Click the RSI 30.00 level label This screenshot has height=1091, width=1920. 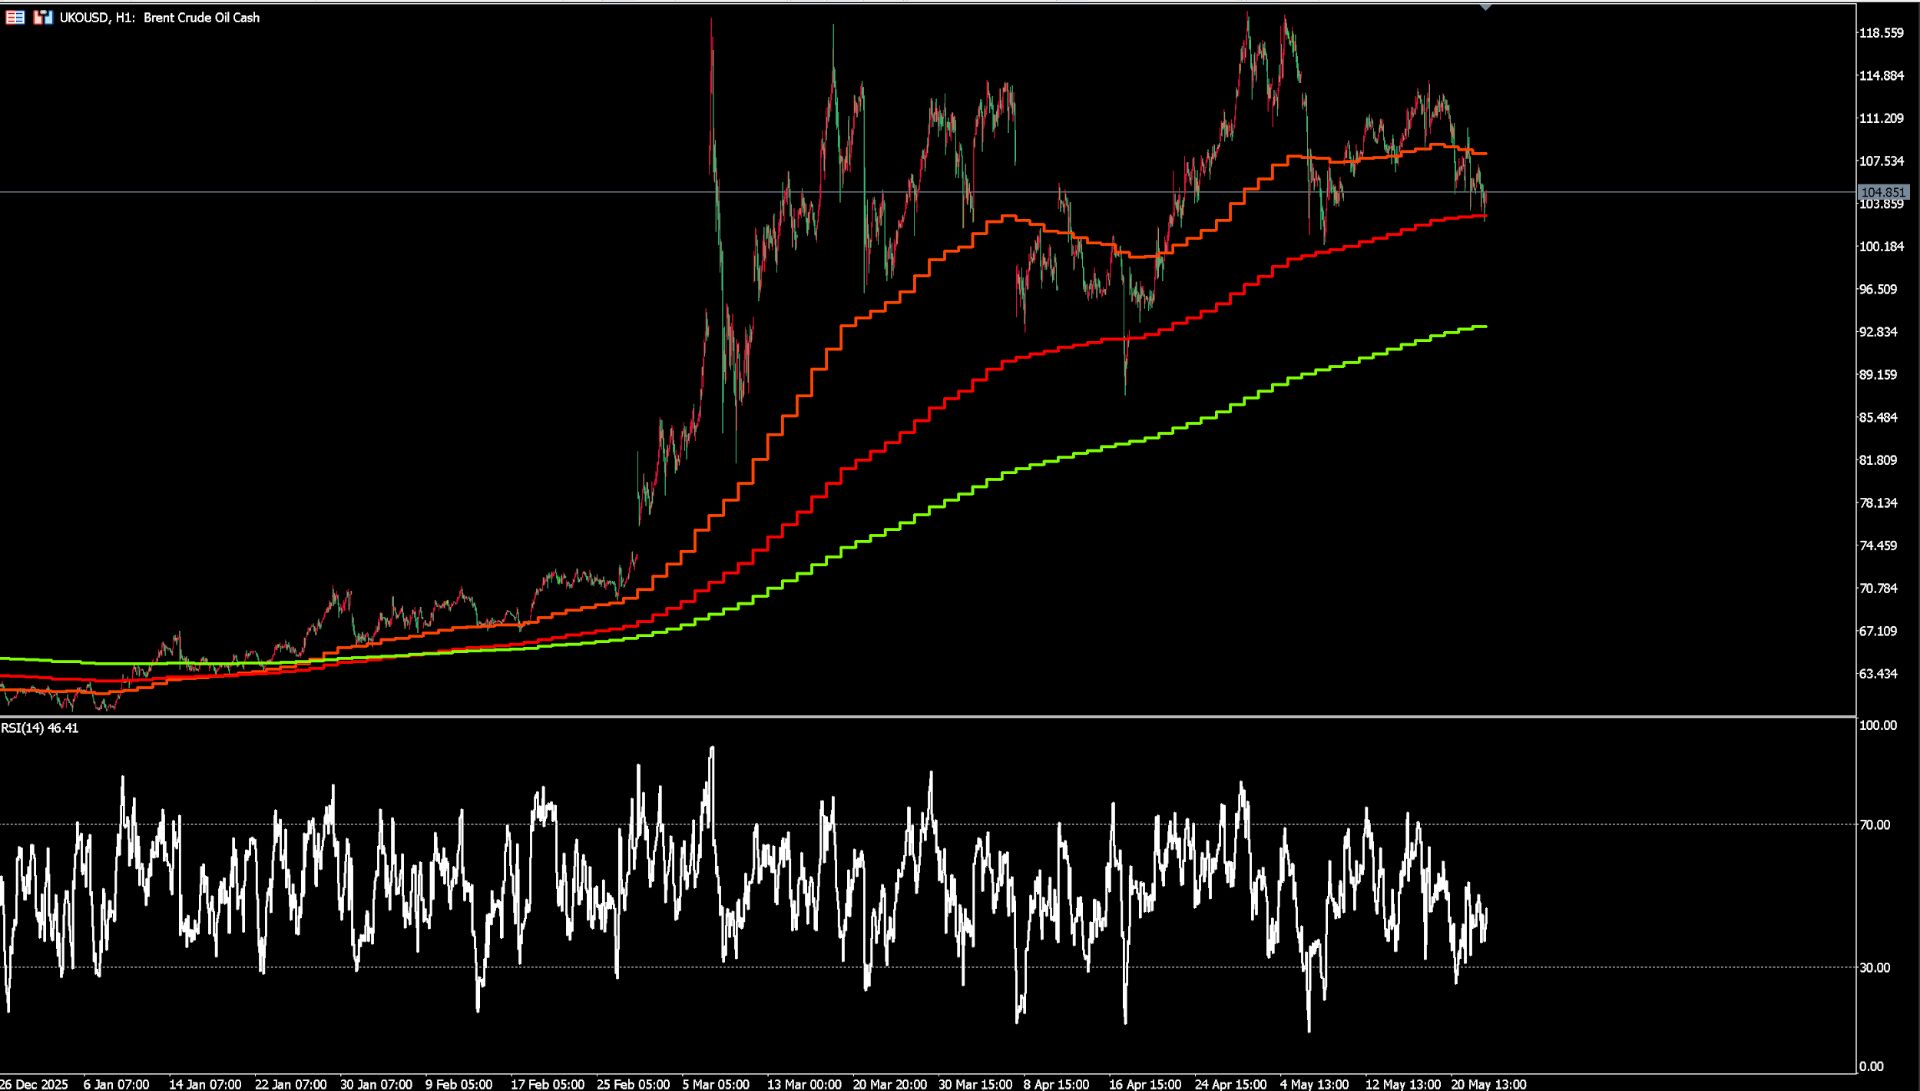[x=1875, y=967]
